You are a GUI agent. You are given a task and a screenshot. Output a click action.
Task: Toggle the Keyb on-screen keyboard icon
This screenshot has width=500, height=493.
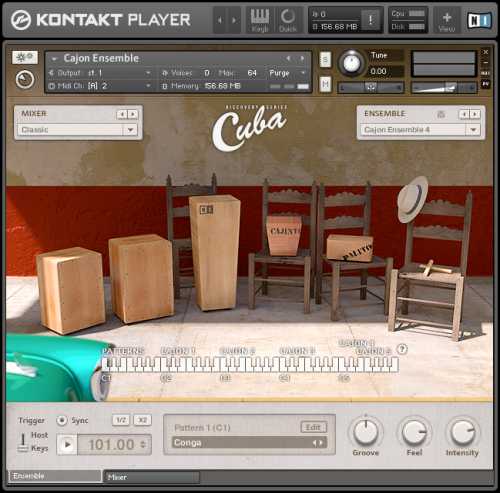(260, 20)
